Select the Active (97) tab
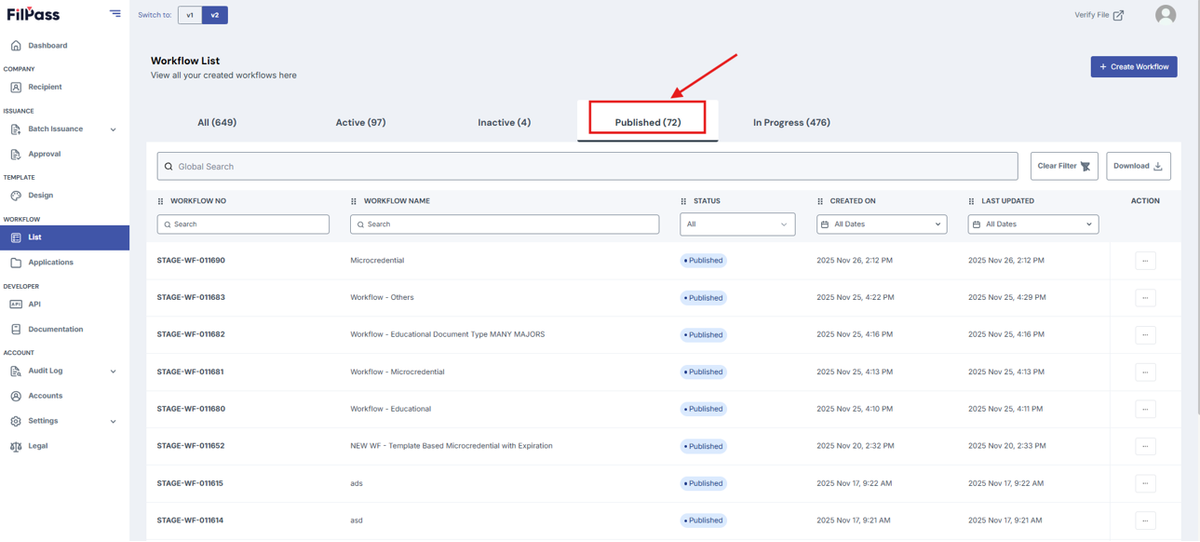 point(361,122)
